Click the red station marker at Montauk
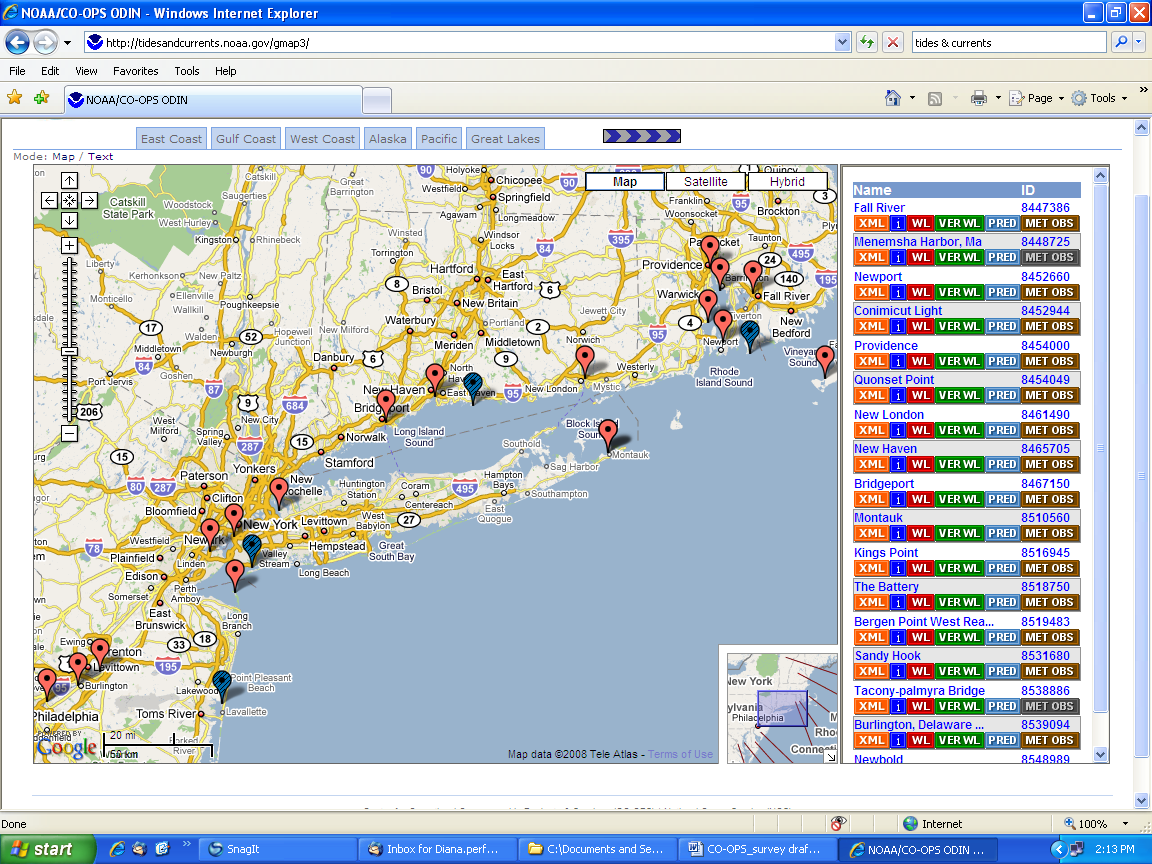This screenshot has width=1152, height=864. [x=608, y=434]
